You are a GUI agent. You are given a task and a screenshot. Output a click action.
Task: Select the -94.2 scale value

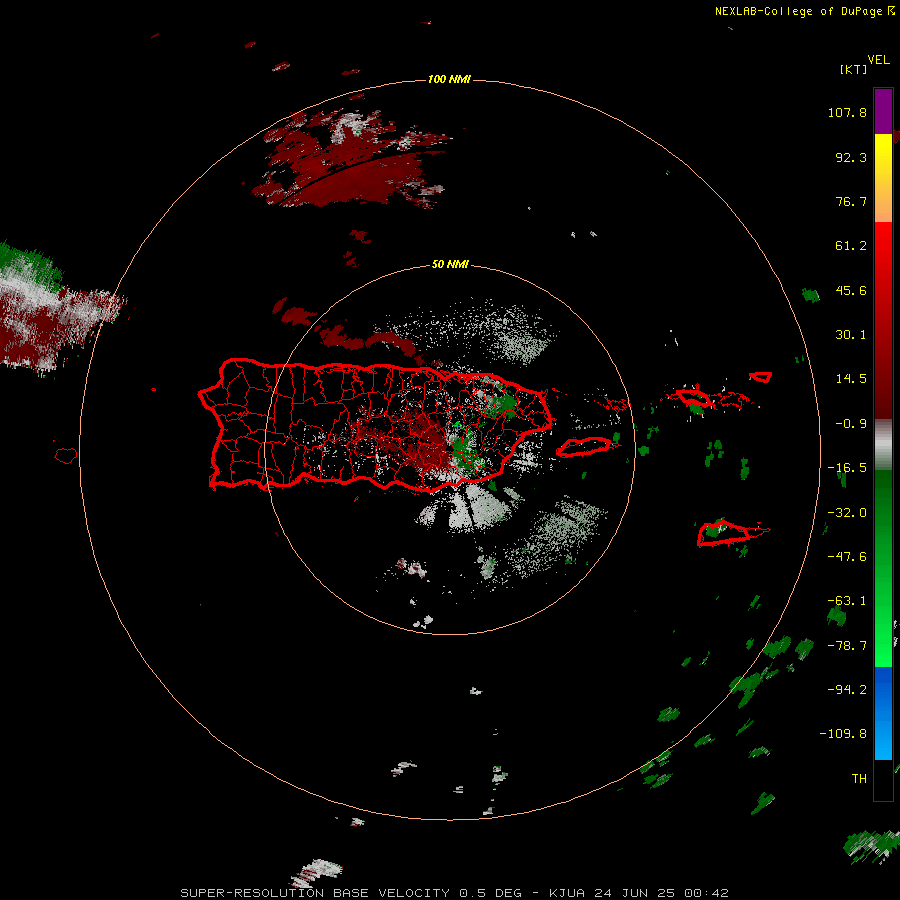pyautogui.click(x=847, y=689)
